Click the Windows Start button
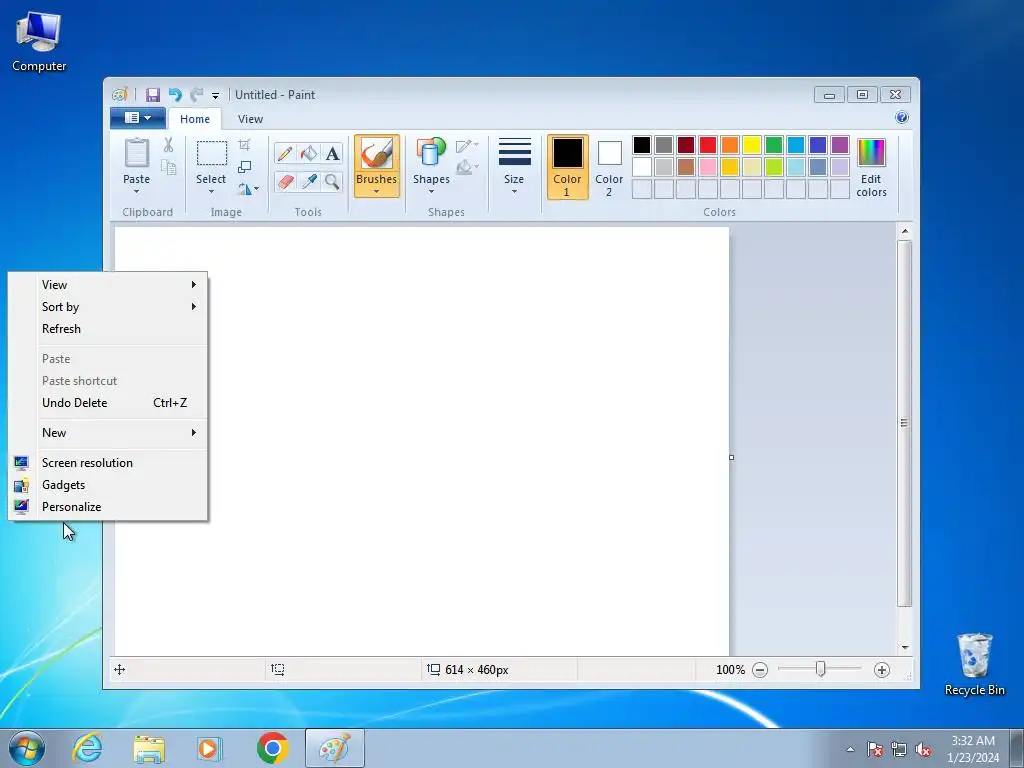This screenshot has height=768, width=1024. (x=27, y=748)
